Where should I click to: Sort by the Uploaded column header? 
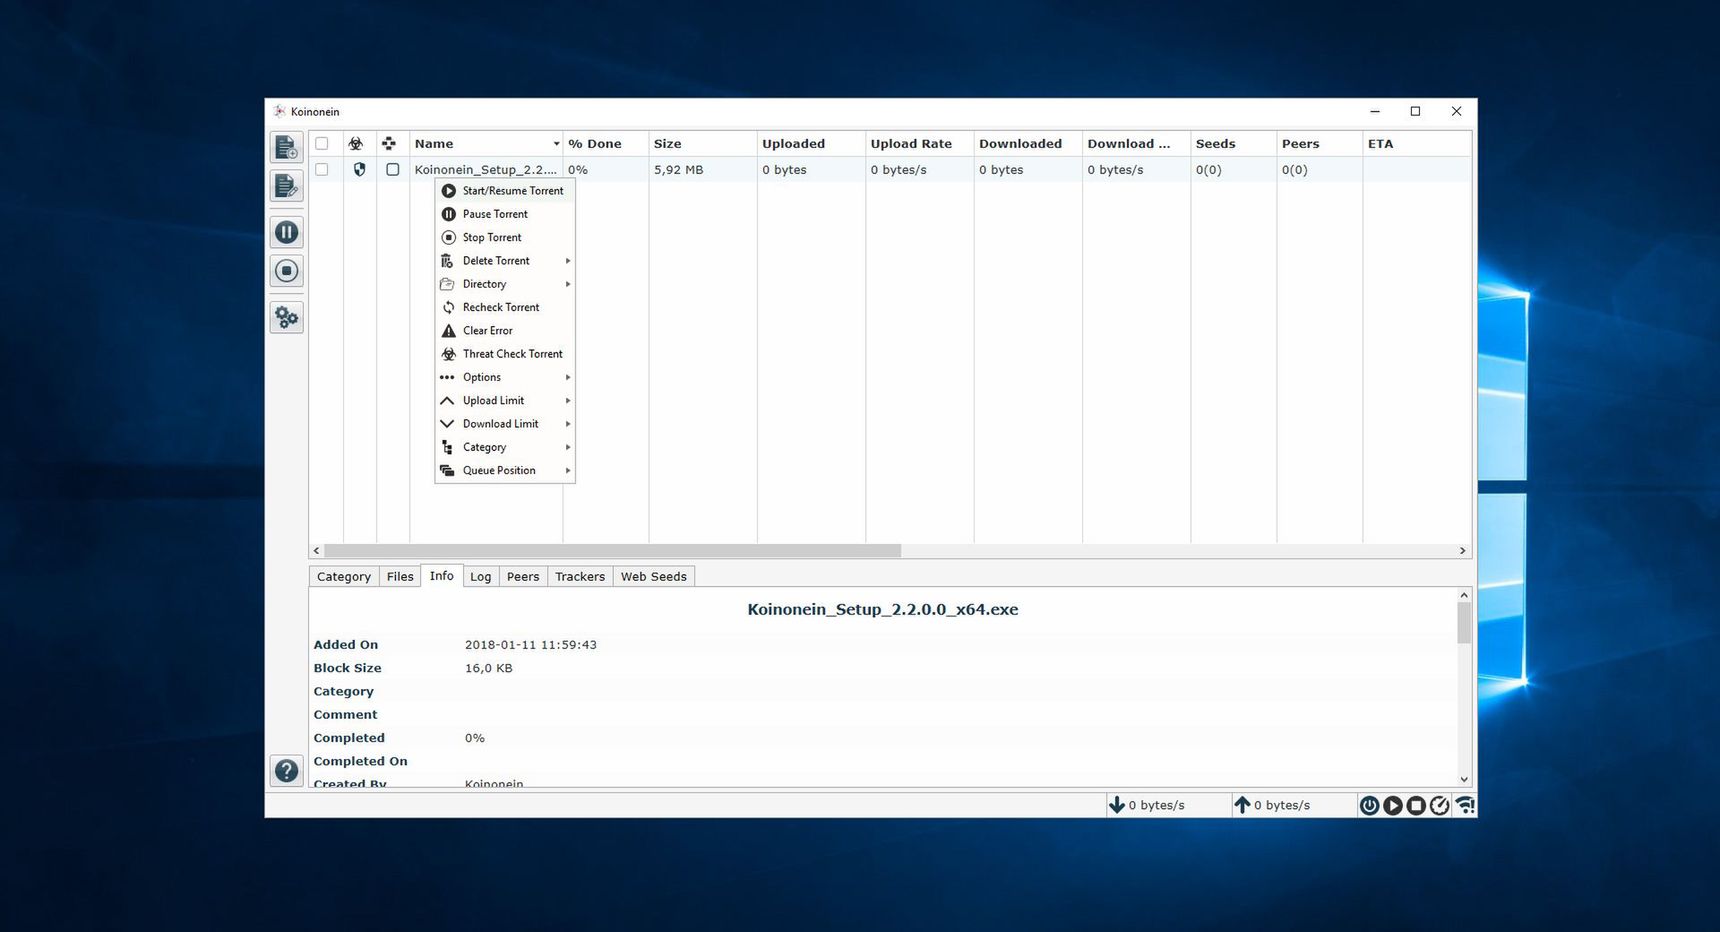coord(811,144)
